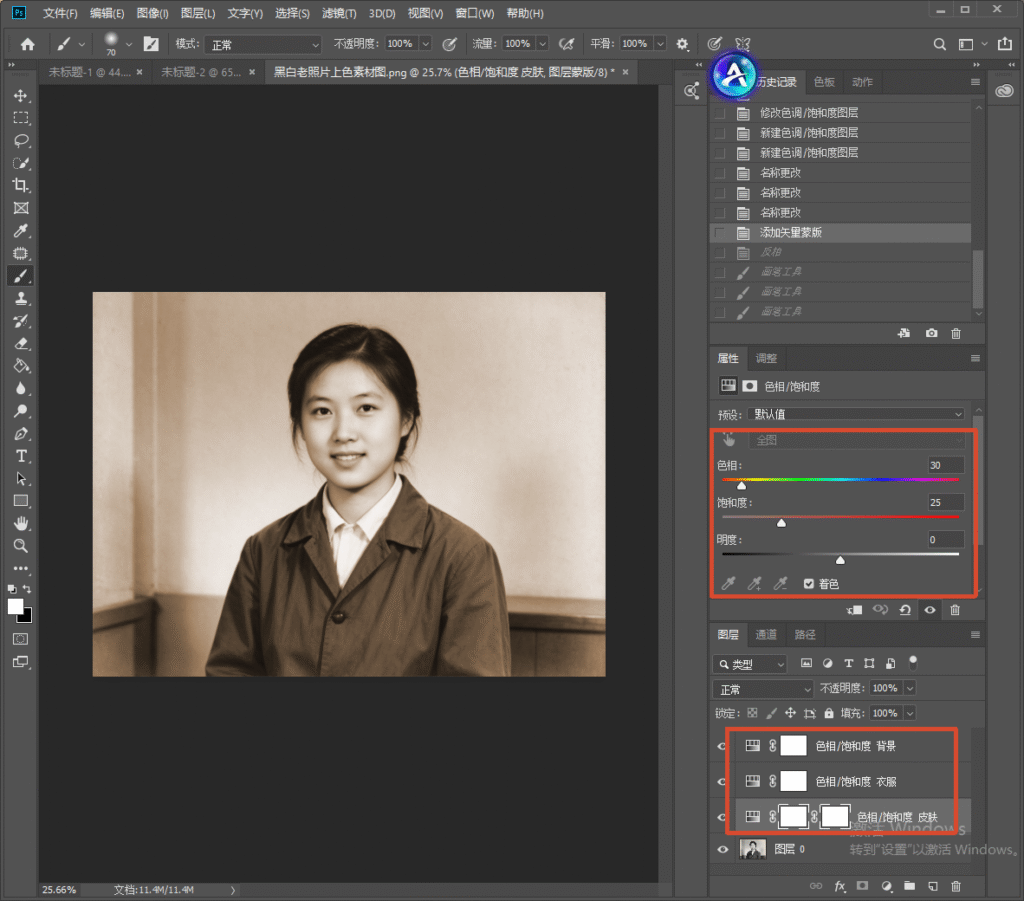
Task: Toggle the layer filter on/off switch
Action: click(913, 663)
